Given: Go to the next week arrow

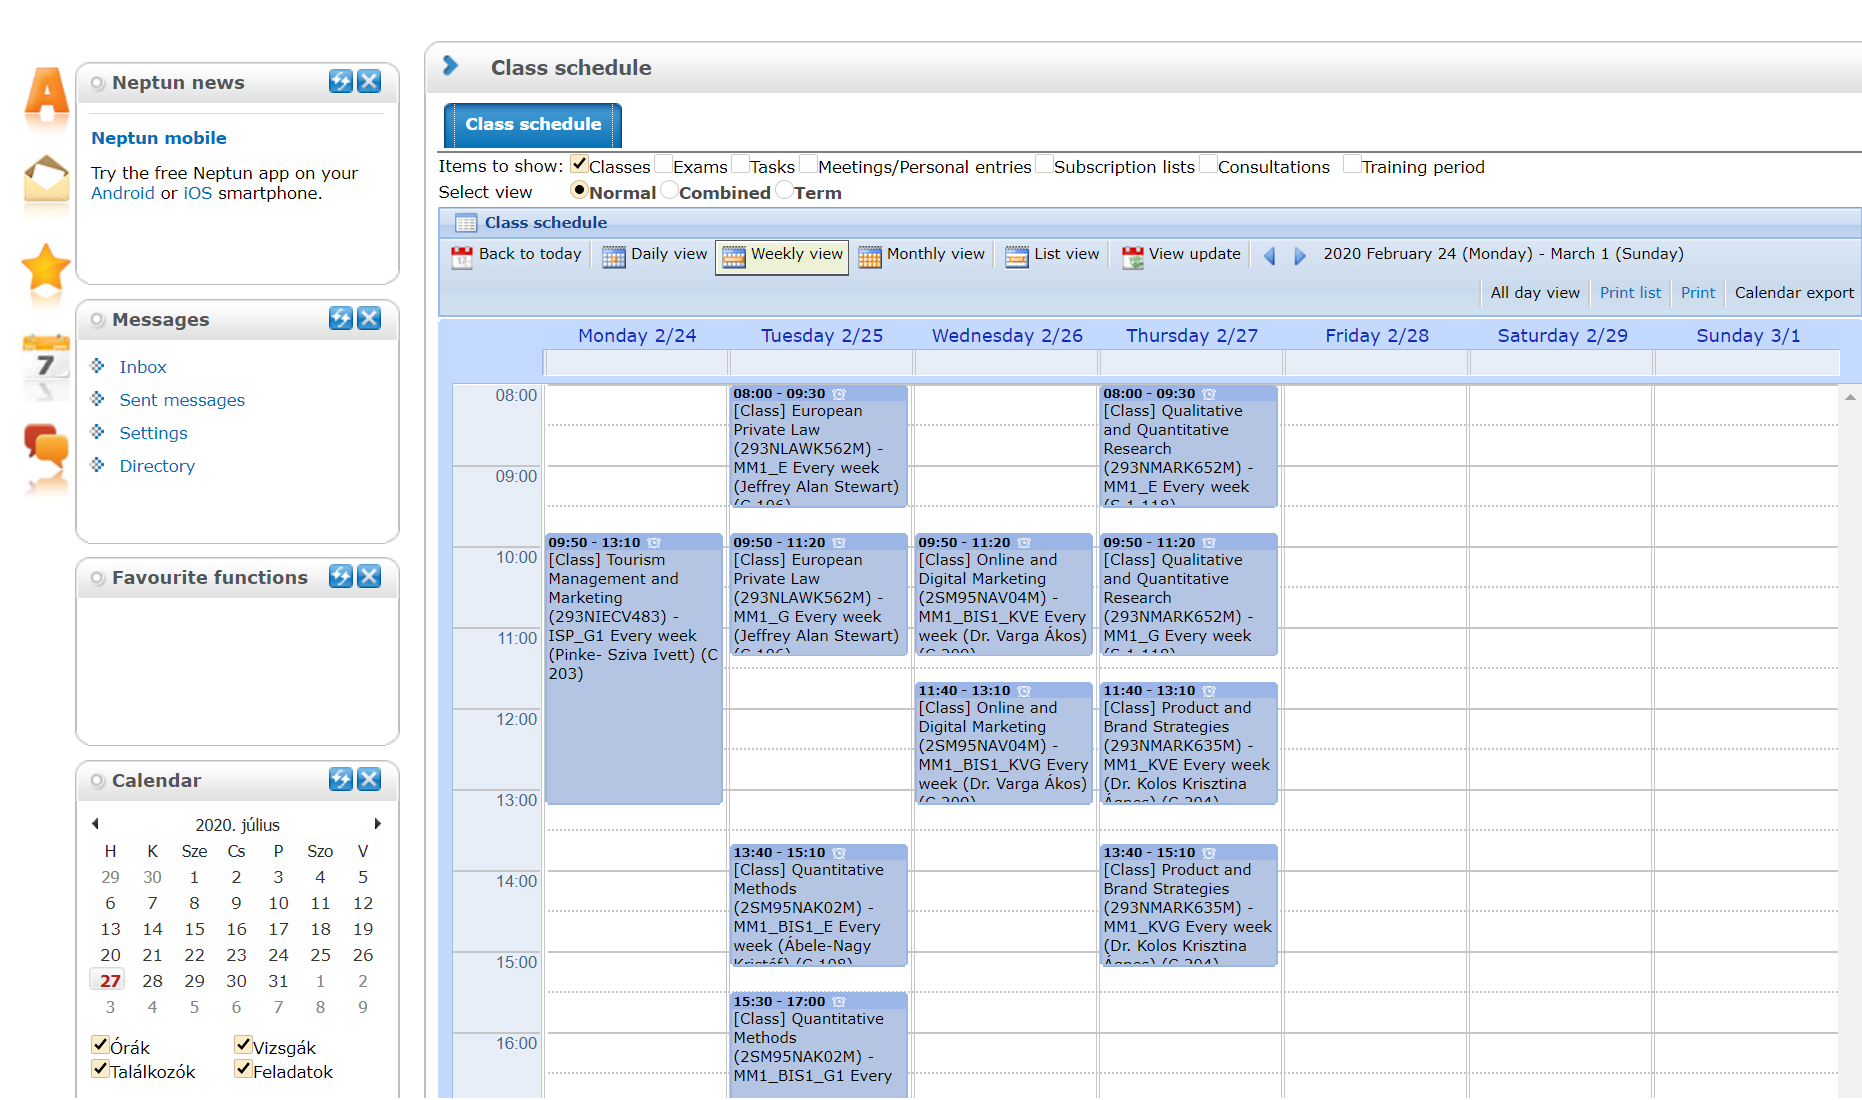Looking at the screenshot, I should pyautogui.click(x=1300, y=256).
